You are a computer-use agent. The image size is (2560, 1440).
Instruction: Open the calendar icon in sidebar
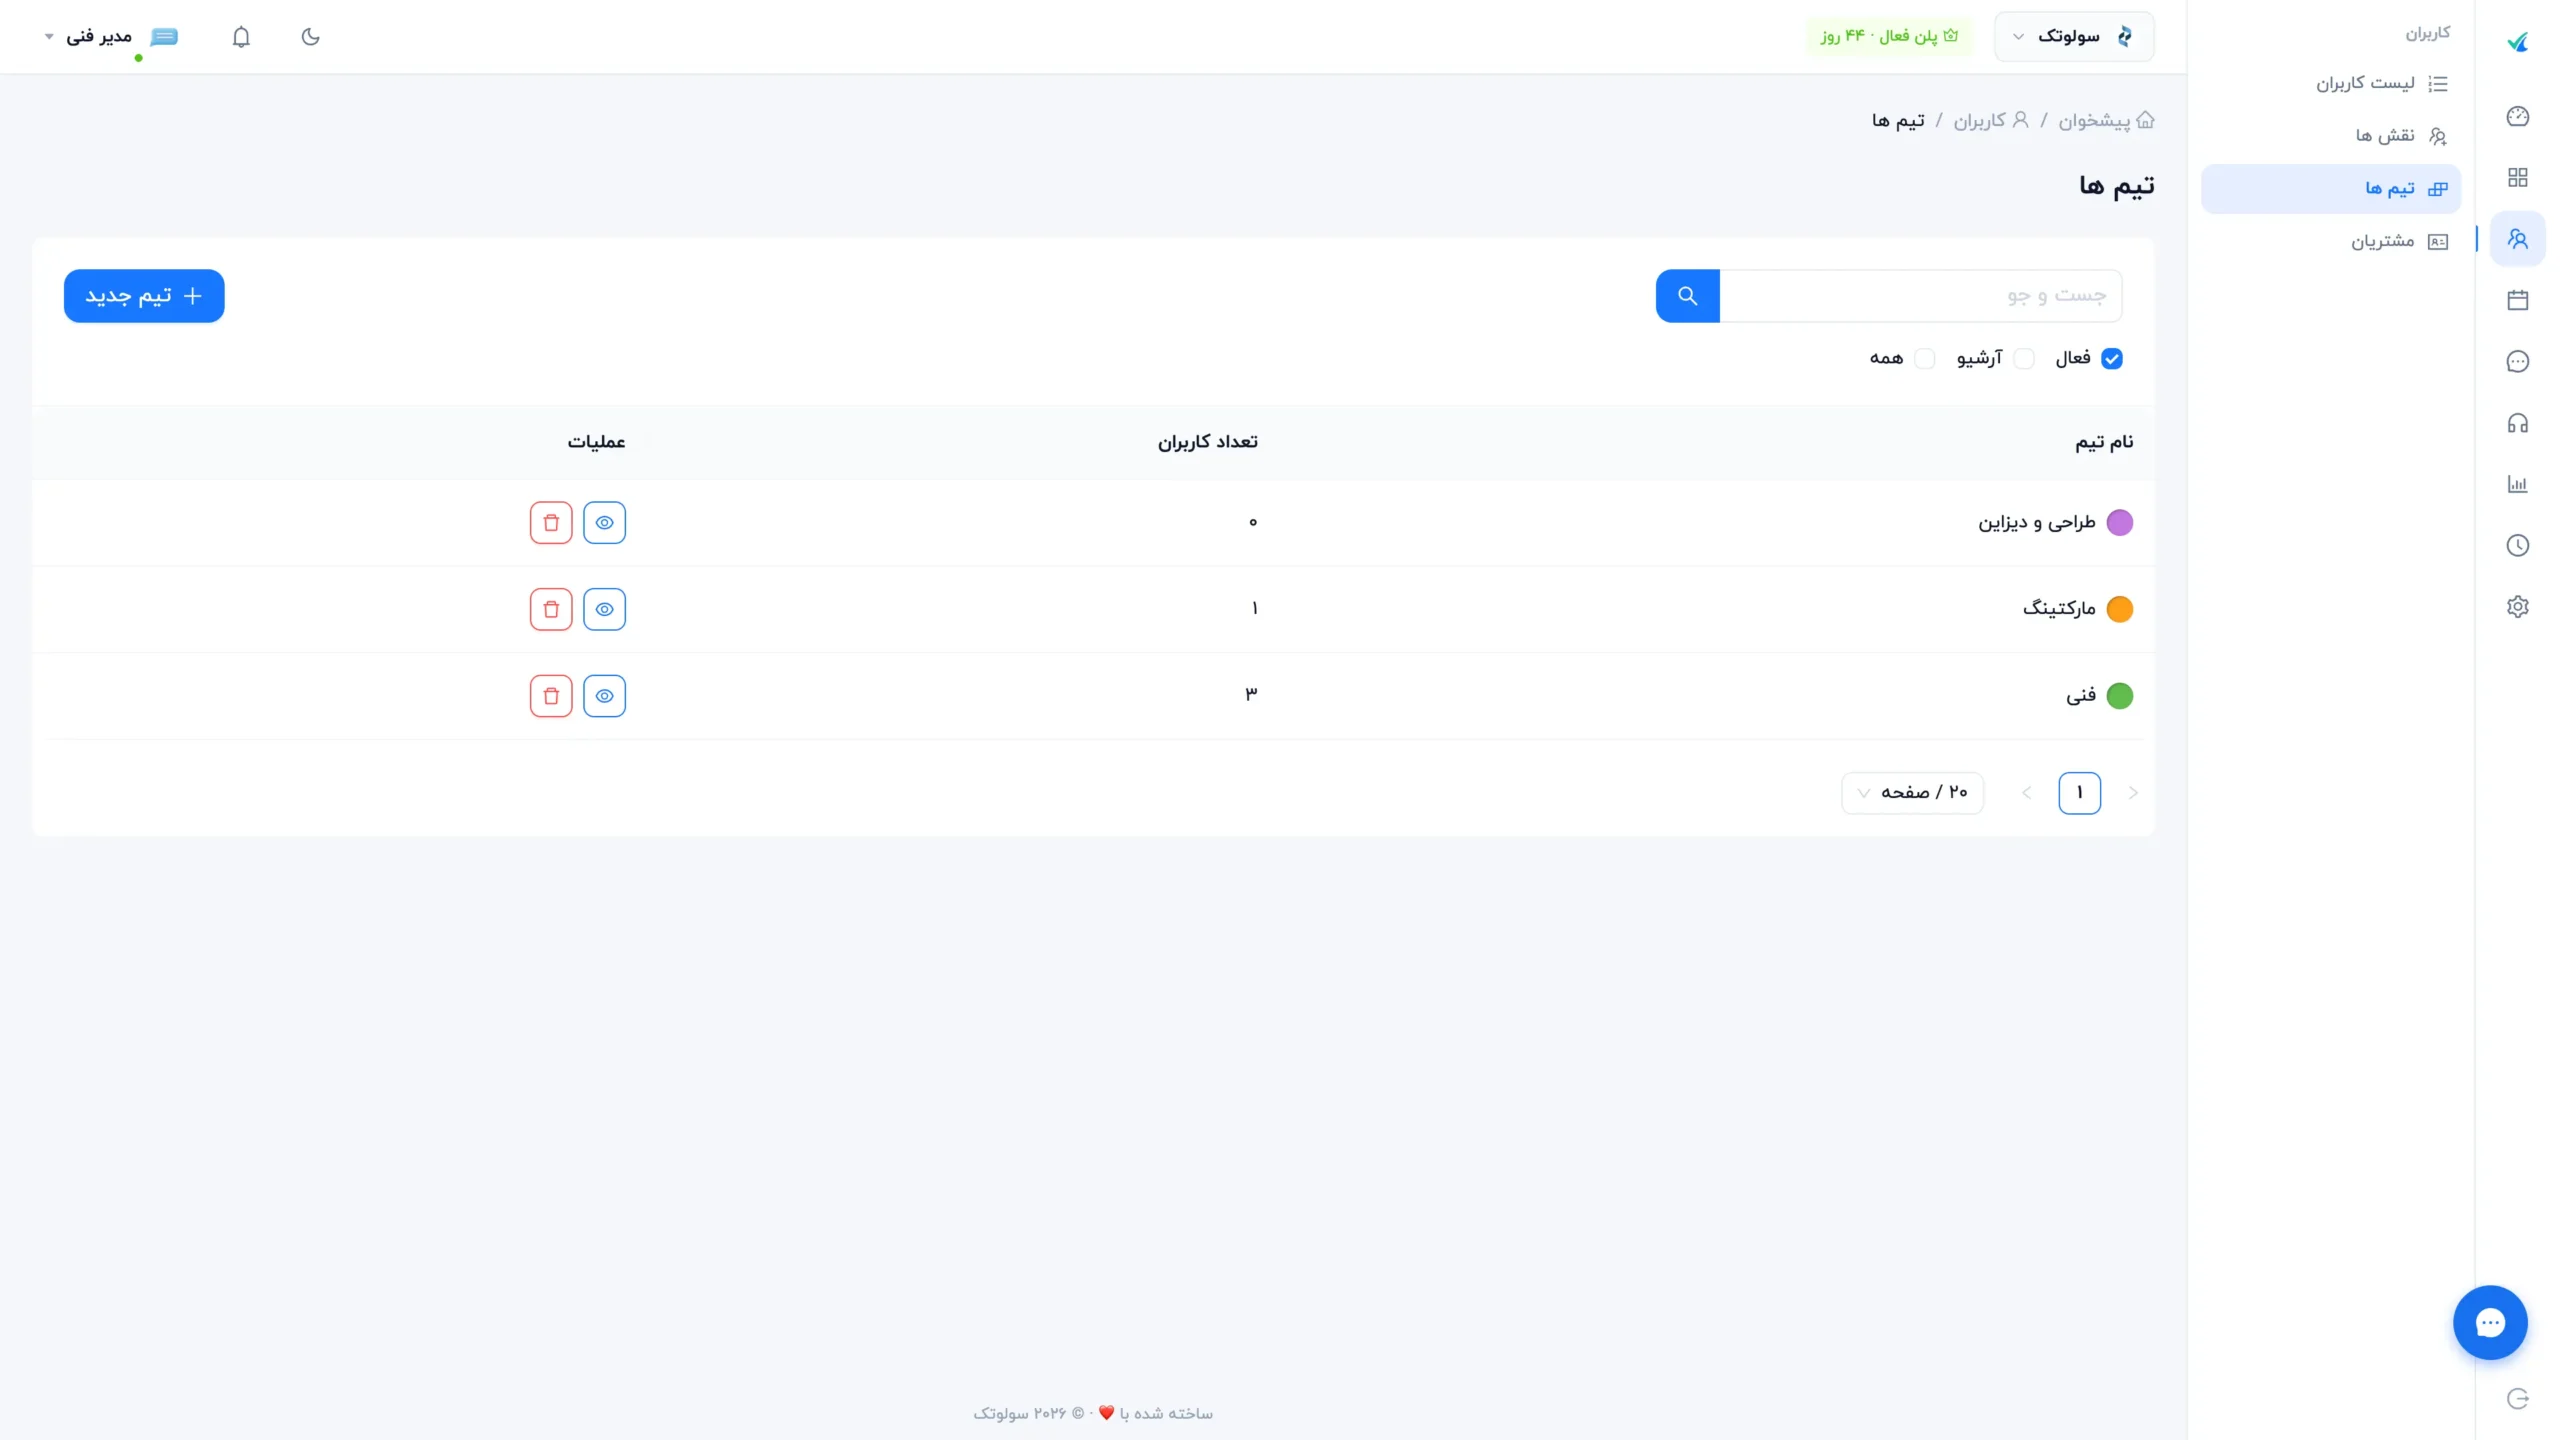coord(2517,299)
